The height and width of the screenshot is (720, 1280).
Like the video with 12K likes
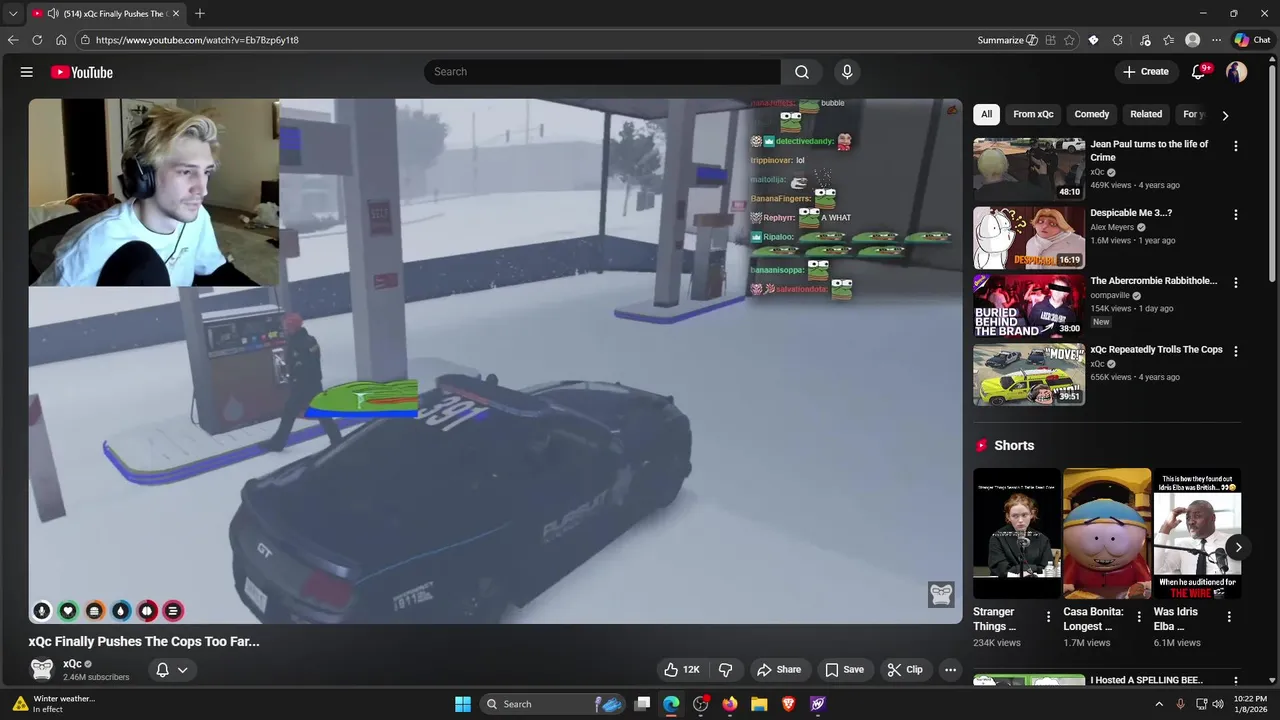click(681, 670)
